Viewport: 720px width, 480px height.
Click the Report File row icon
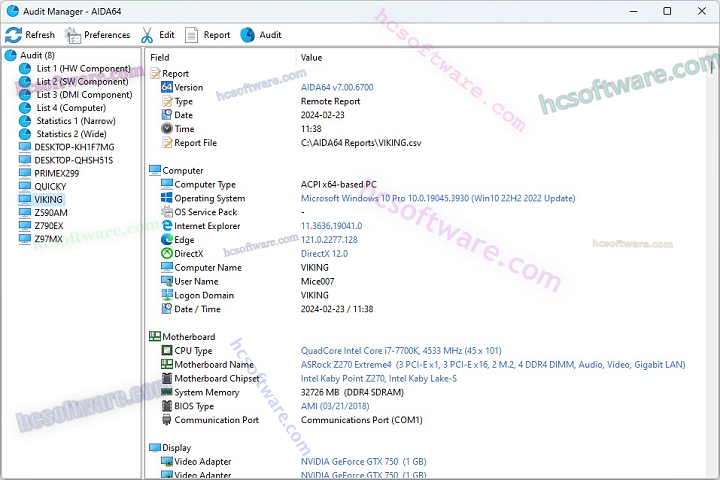167,142
